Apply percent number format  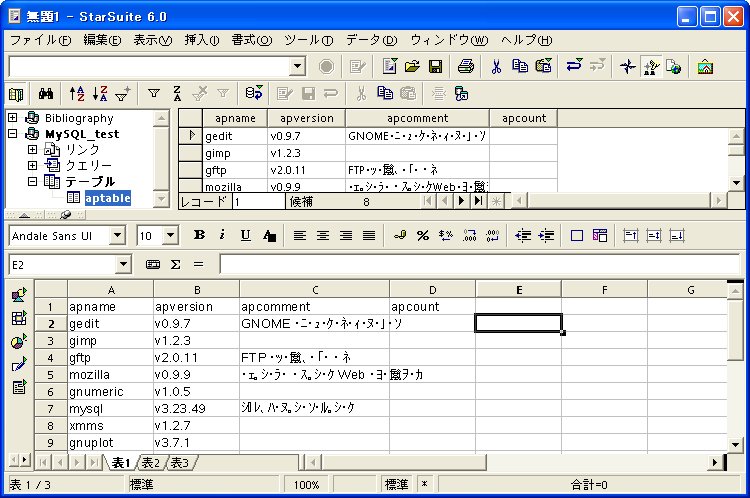(x=422, y=235)
